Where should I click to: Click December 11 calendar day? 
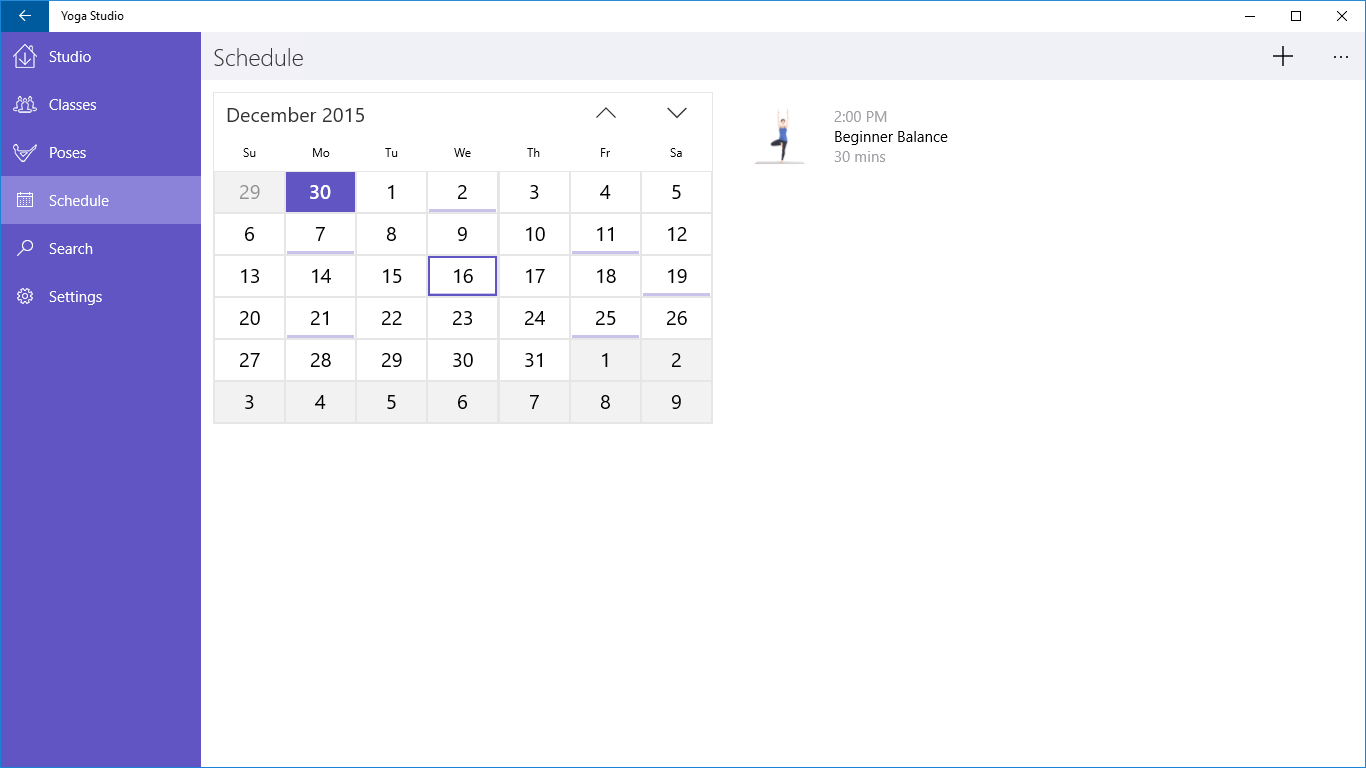605,234
